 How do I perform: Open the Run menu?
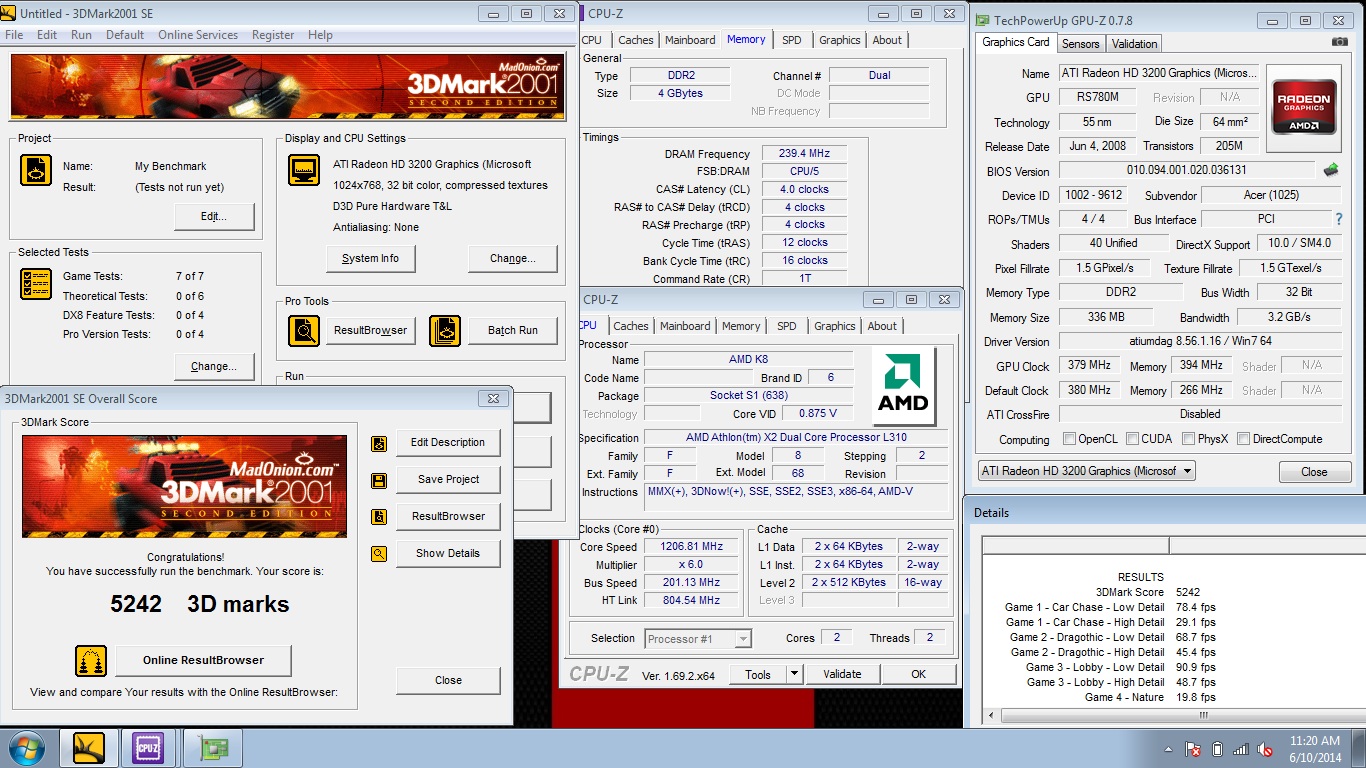pos(81,35)
